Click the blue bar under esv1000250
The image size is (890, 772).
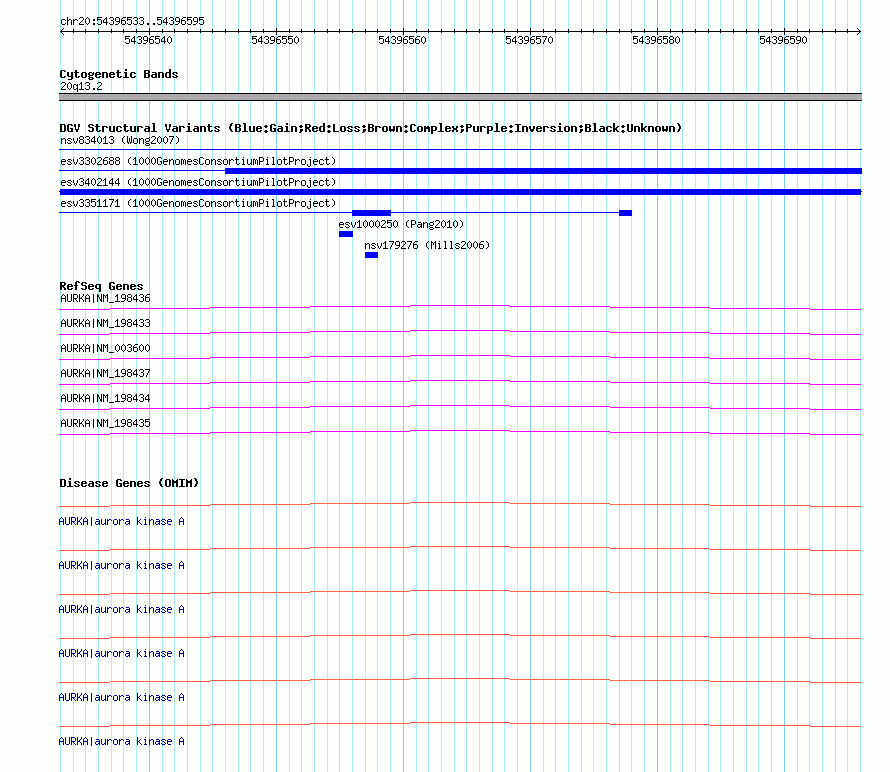(346, 234)
